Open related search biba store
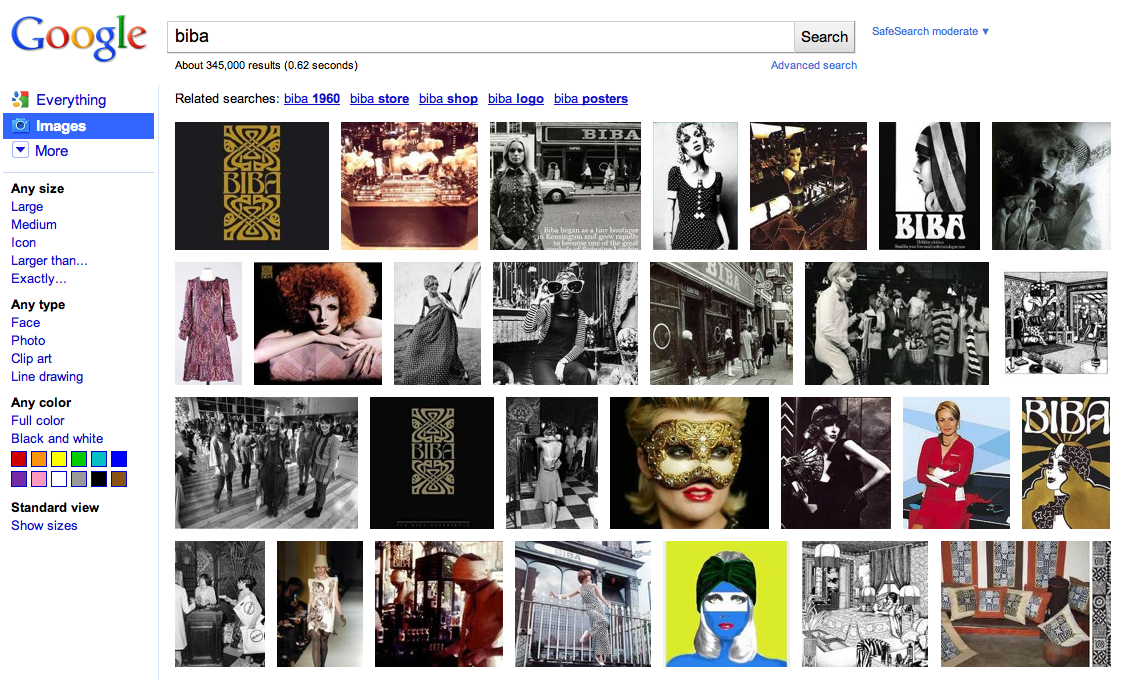This screenshot has width=1127, height=680. click(380, 98)
